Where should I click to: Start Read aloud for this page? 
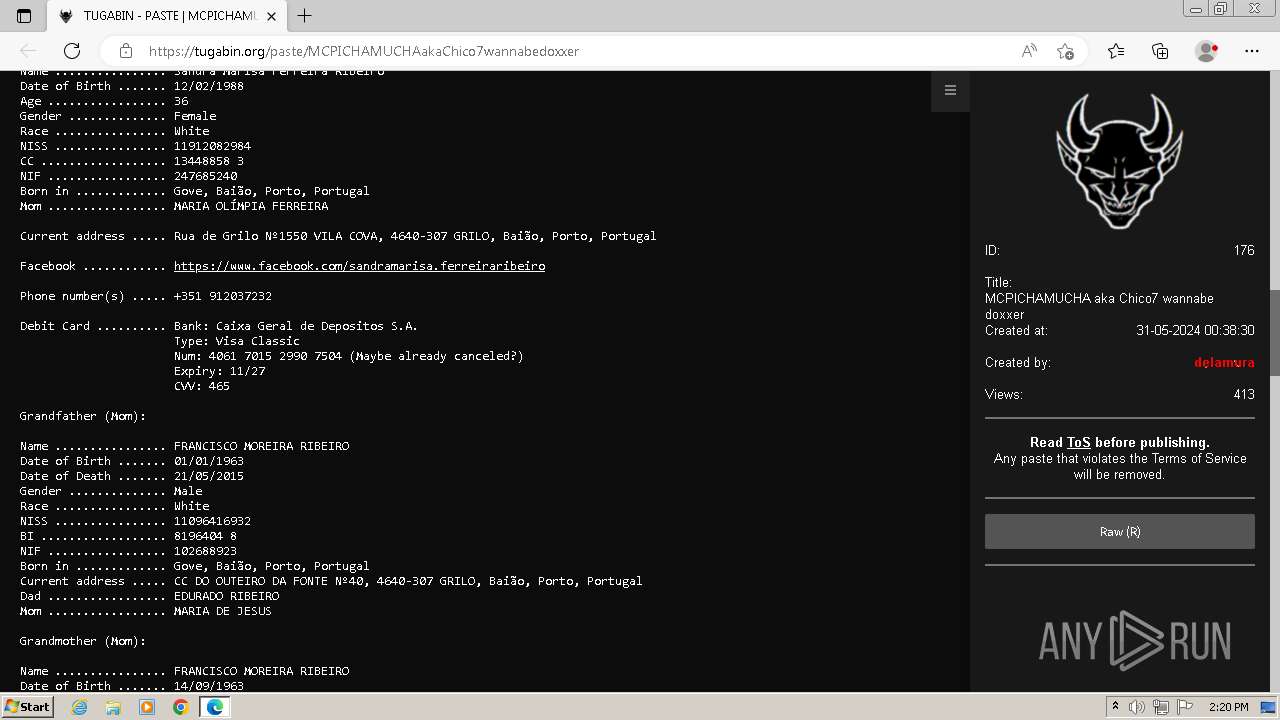(x=1029, y=51)
